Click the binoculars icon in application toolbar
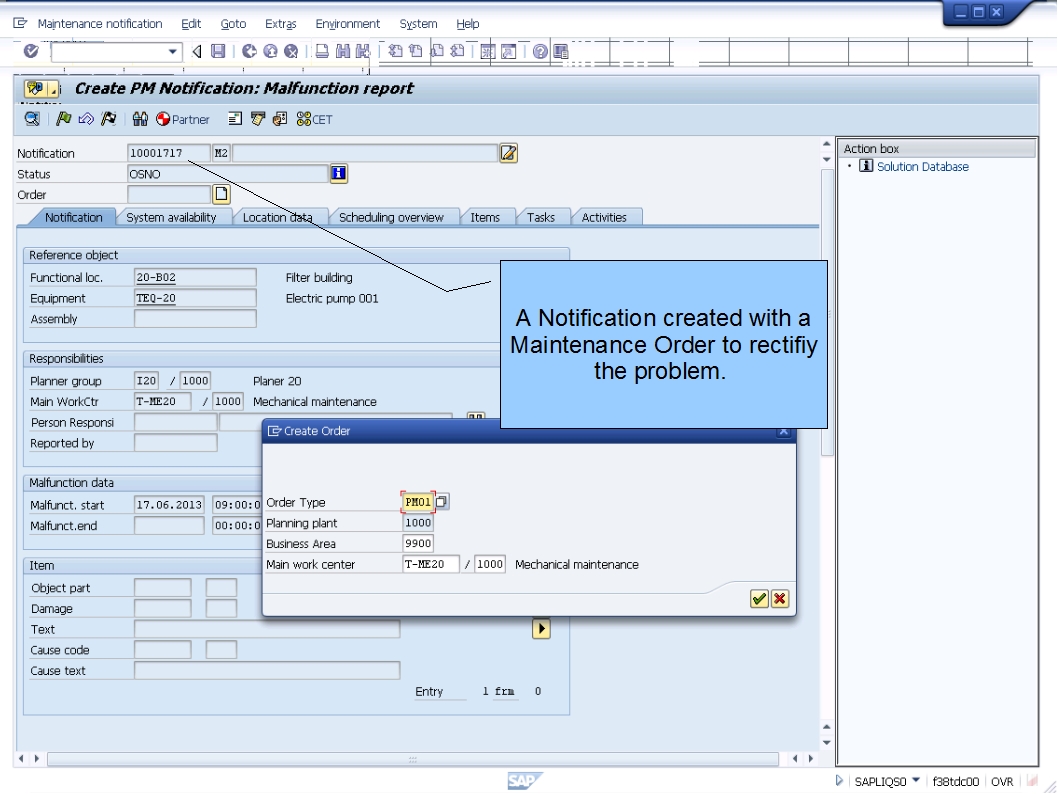 click(x=140, y=119)
